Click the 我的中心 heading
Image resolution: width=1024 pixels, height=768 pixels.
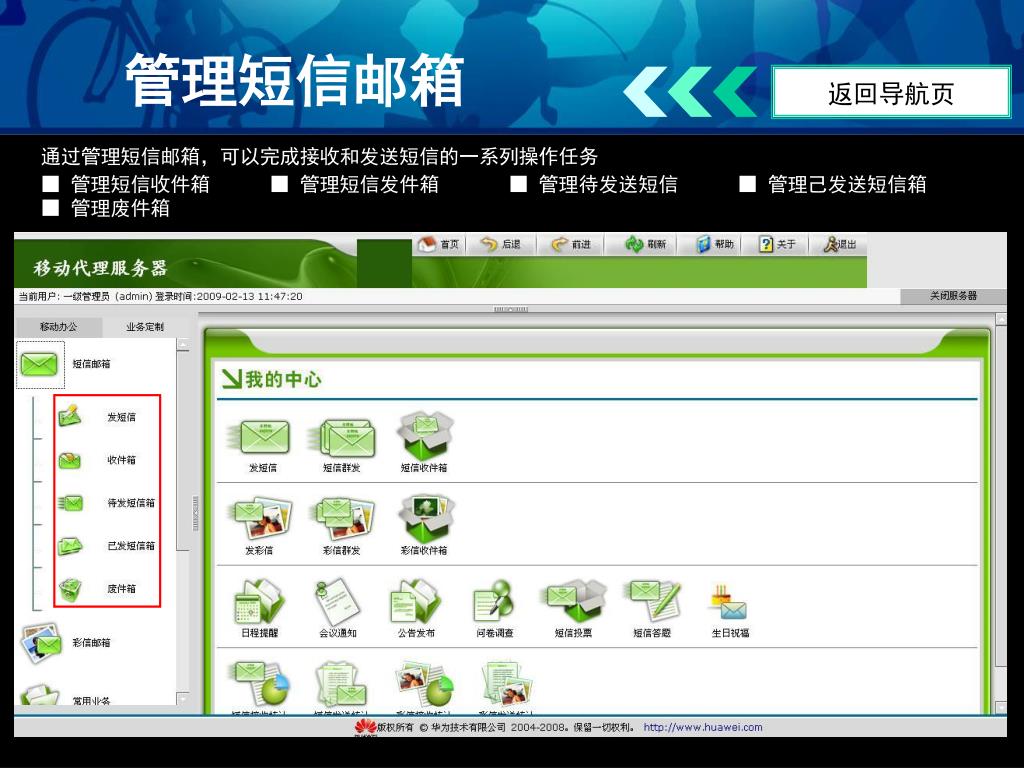click(x=272, y=379)
